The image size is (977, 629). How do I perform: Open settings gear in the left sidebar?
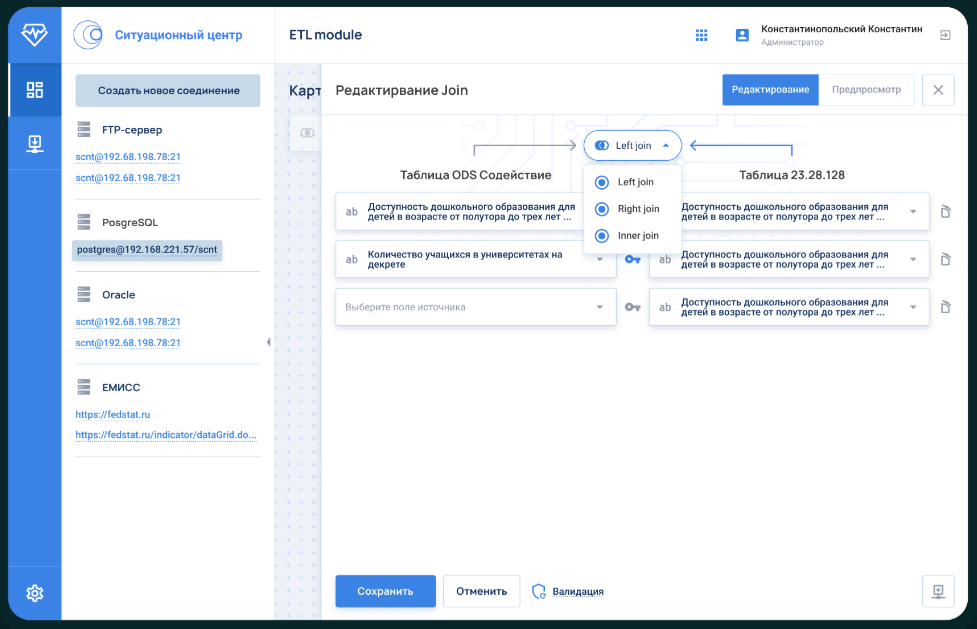click(x=35, y=593)
